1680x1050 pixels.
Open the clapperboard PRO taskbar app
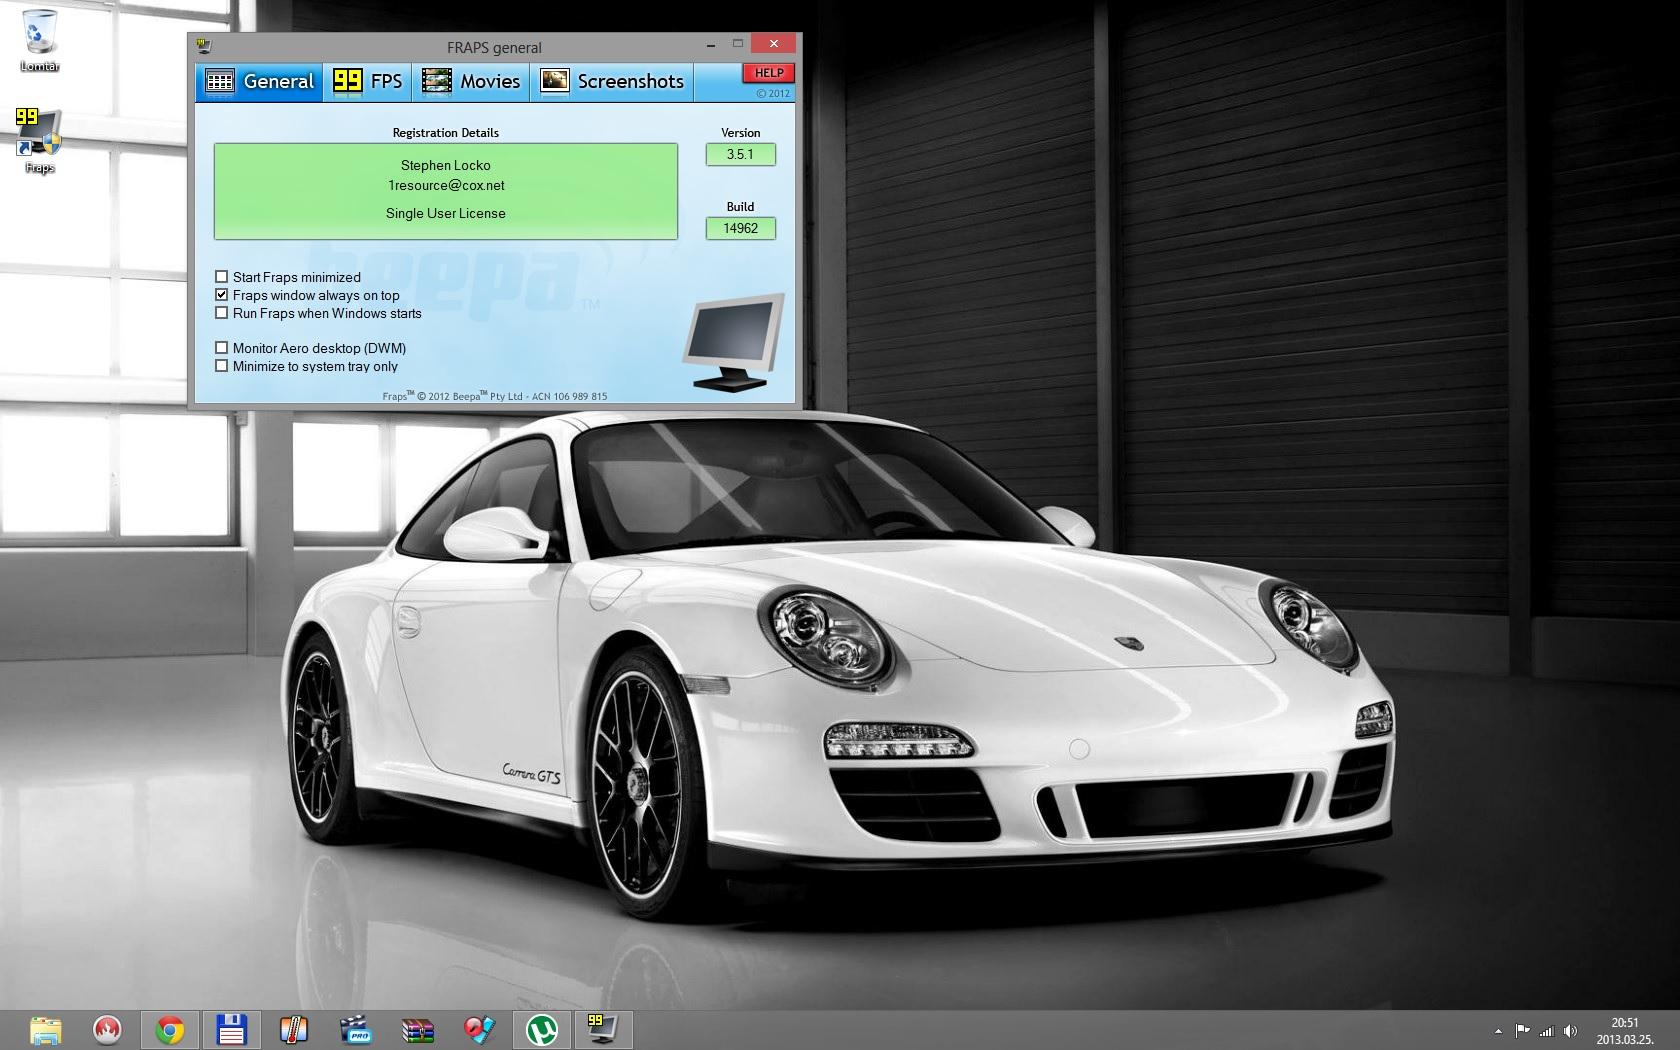[356, 1030]
